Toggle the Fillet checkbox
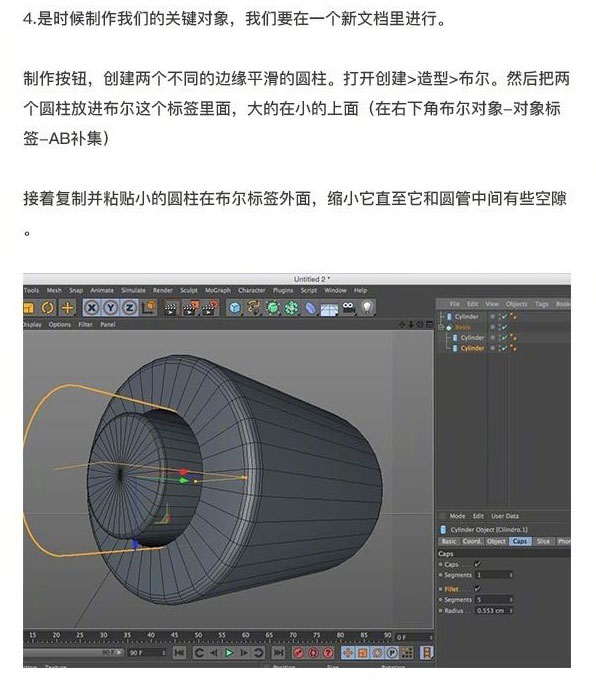 [478, 588]
